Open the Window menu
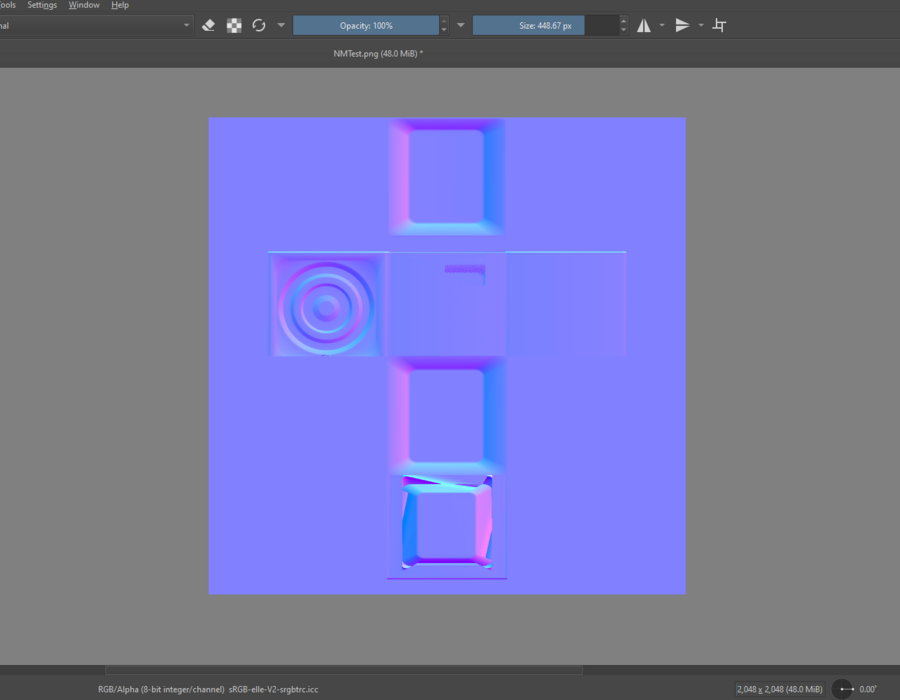 84,5
